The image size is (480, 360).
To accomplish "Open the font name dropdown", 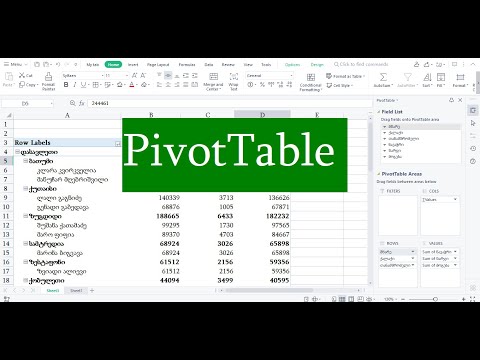I will pyautogui.click(x=102, y=76).
